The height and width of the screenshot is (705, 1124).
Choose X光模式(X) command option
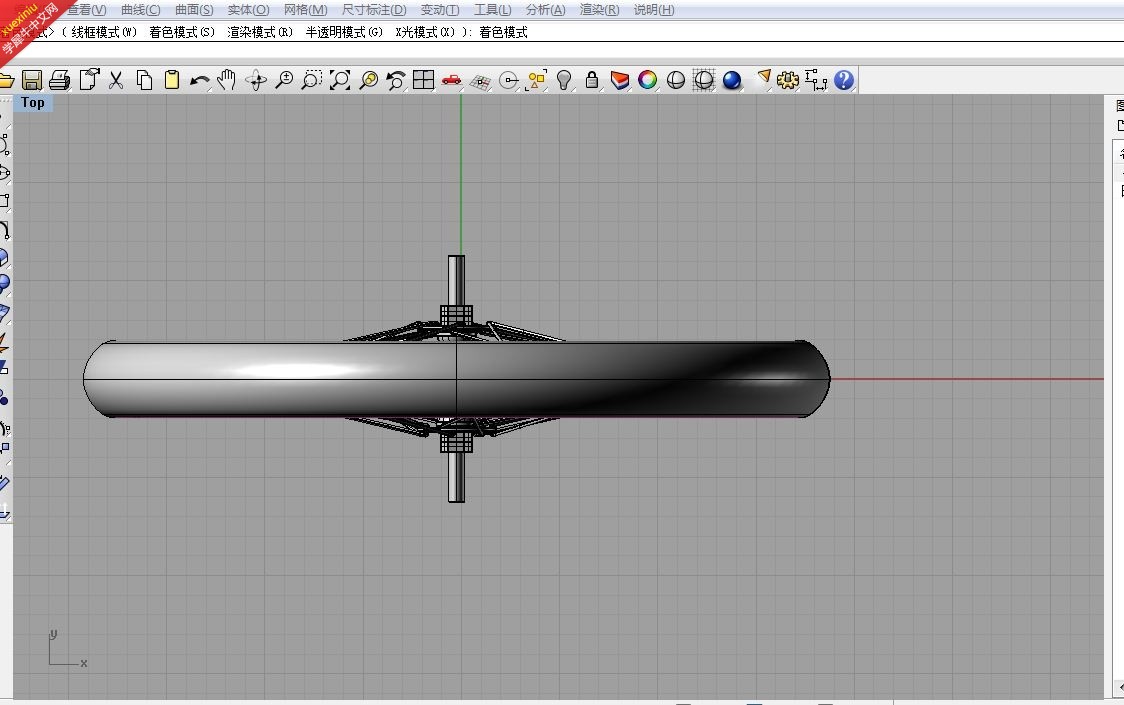(x=425, y=32)
